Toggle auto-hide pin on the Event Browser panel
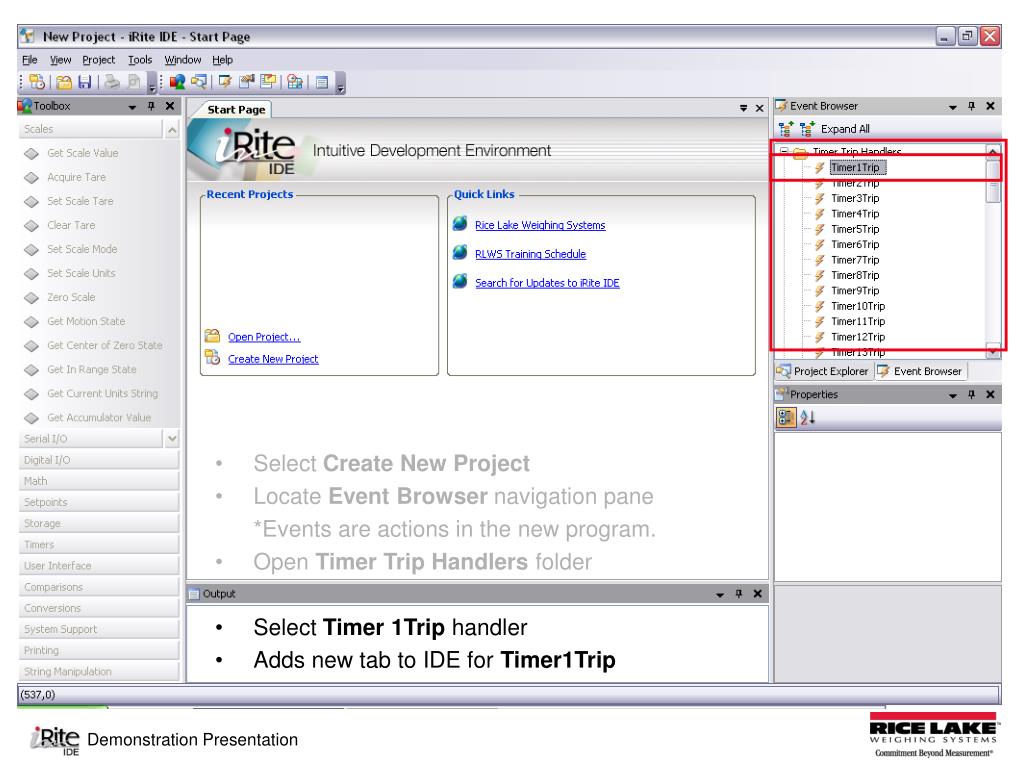The image size is (1024, 768). point(972,106)
